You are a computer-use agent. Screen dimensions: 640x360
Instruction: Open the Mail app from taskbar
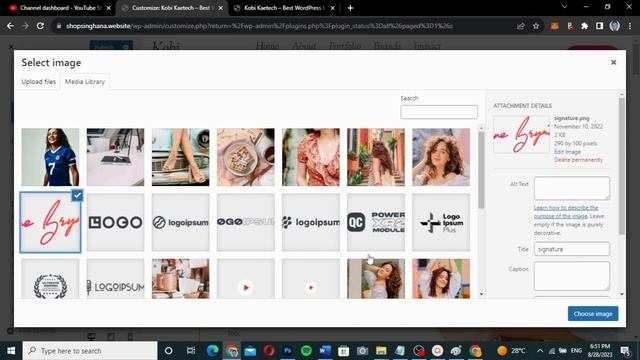[x=250, y=351]
